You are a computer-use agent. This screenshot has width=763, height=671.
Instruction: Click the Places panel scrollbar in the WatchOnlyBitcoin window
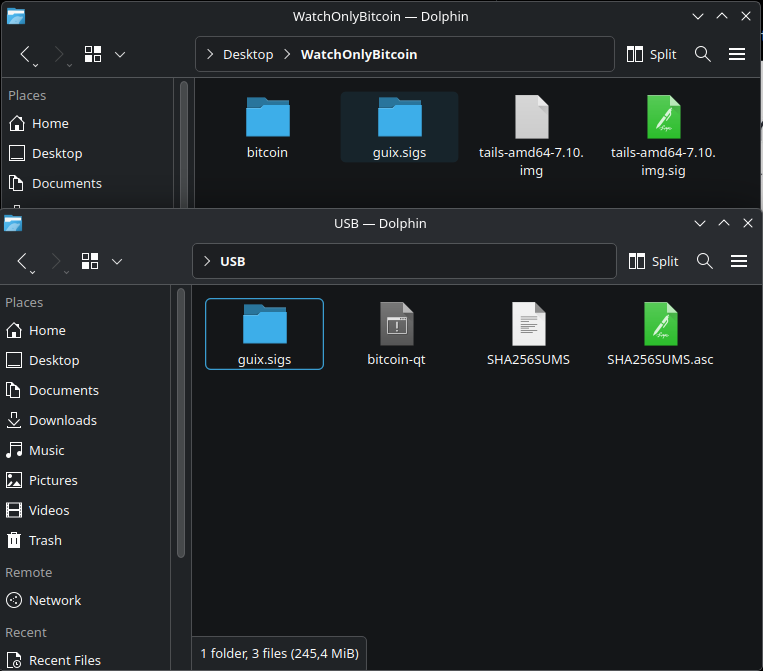[x=184, y=145]
